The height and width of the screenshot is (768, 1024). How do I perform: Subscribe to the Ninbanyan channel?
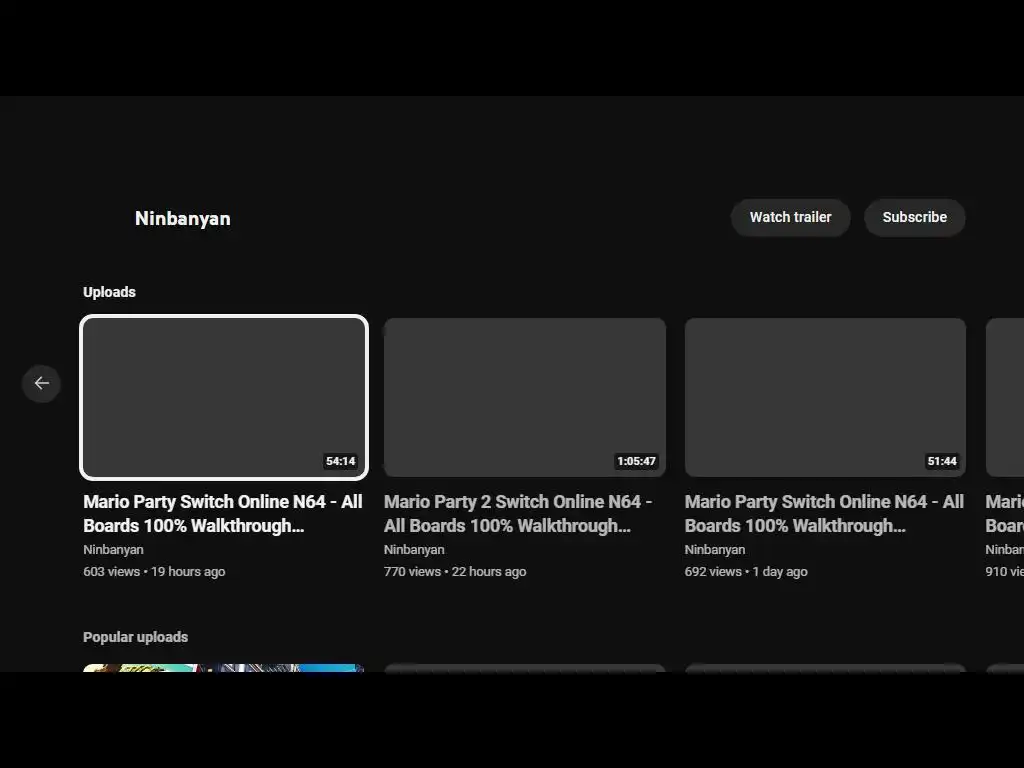(914, 217)
